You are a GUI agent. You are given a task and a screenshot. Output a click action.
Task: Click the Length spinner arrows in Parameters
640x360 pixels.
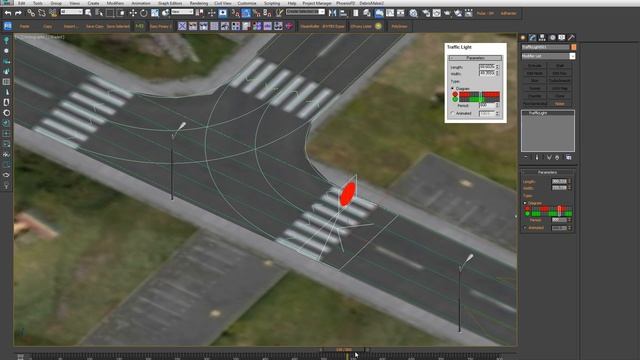570,181
